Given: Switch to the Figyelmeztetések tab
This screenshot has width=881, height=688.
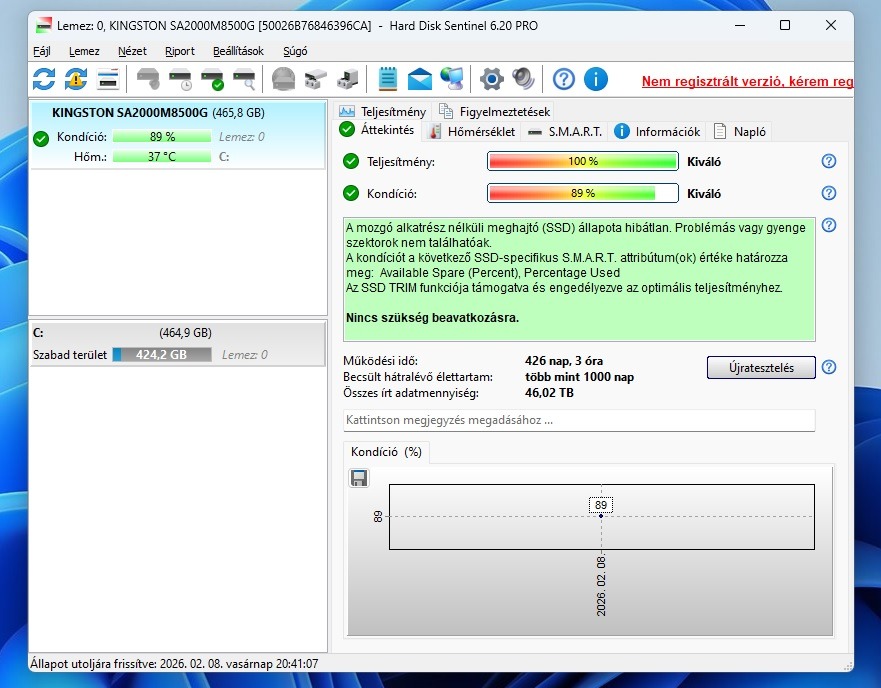Looking at the screenshot, I should point(494,111).
